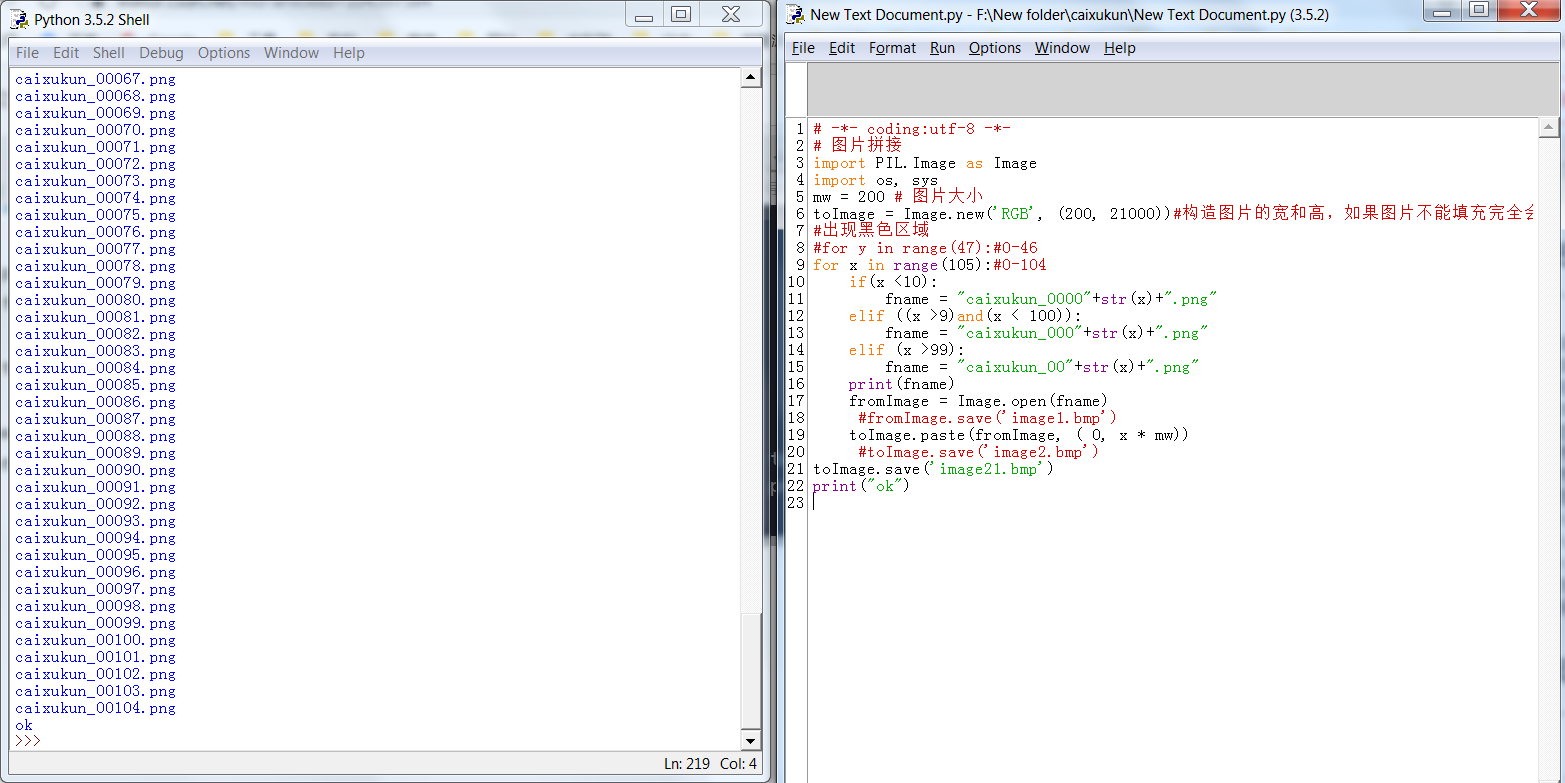Click 'elif (x >99):' code line
This screenshot has height=783, width=1565.
point(907,350)
